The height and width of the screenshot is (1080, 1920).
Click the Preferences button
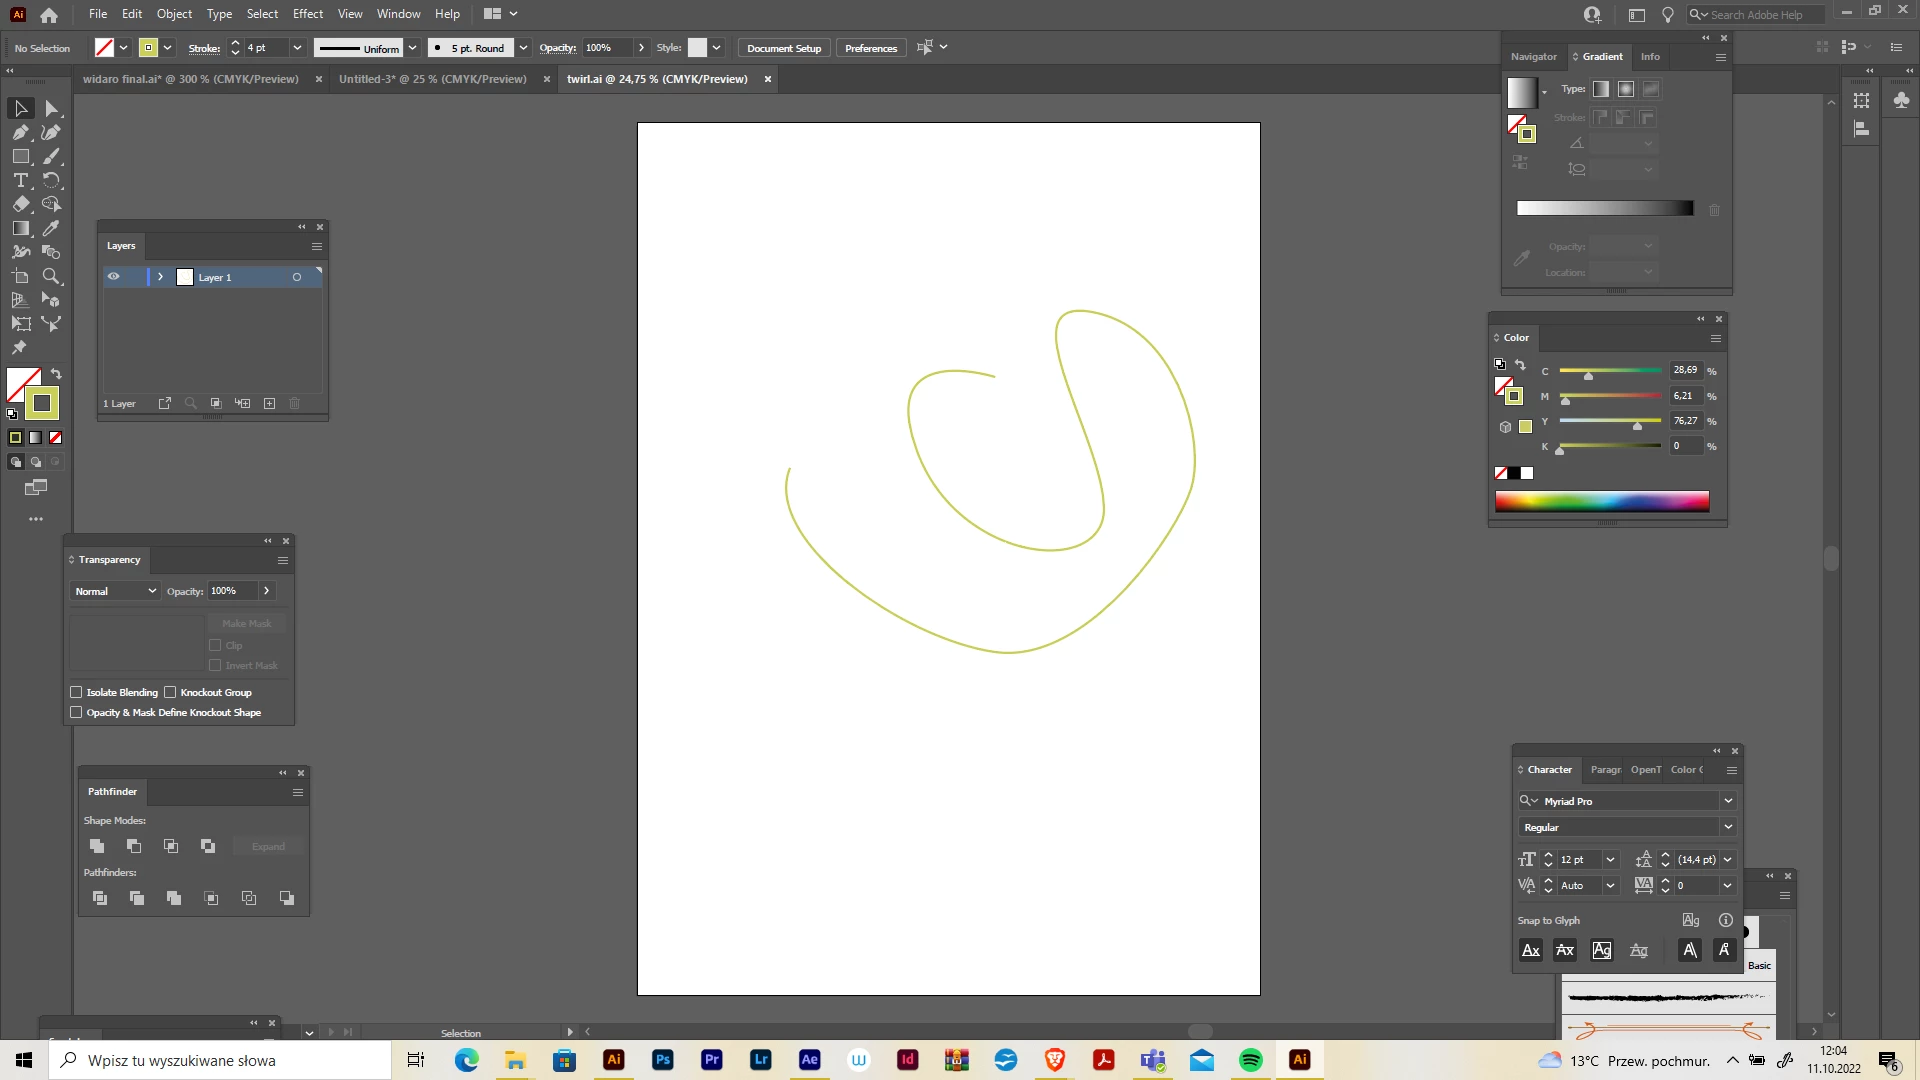(870, 48)
